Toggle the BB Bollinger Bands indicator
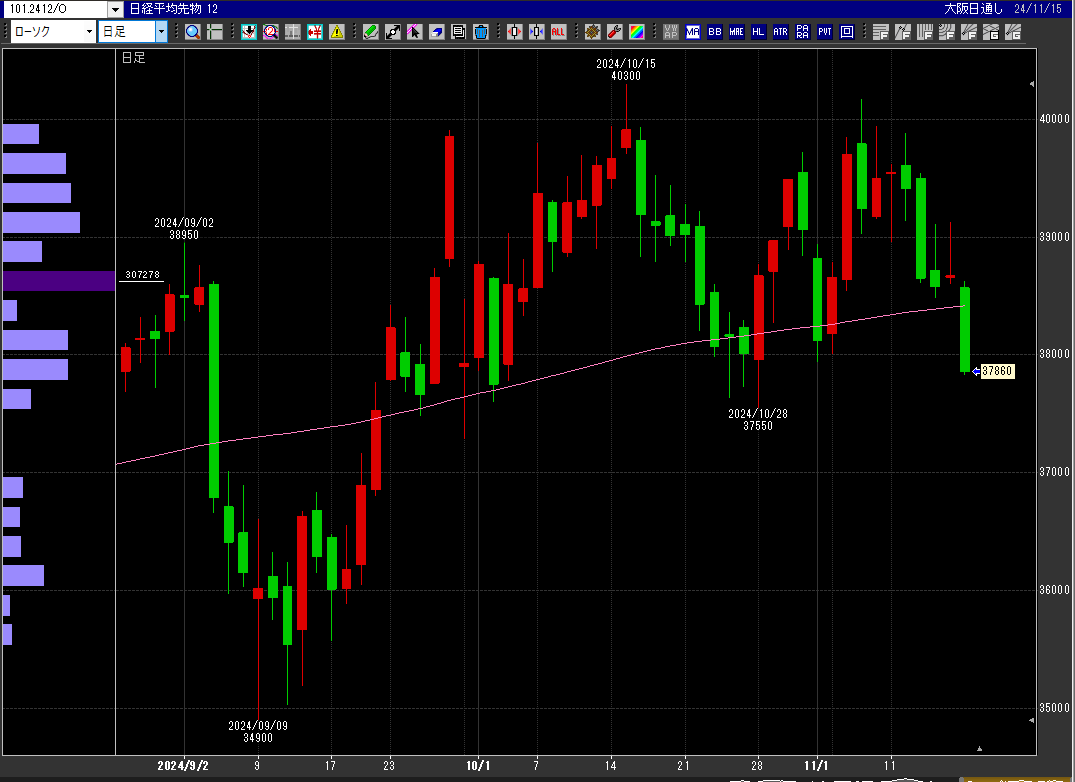 [x=715, y=32]
